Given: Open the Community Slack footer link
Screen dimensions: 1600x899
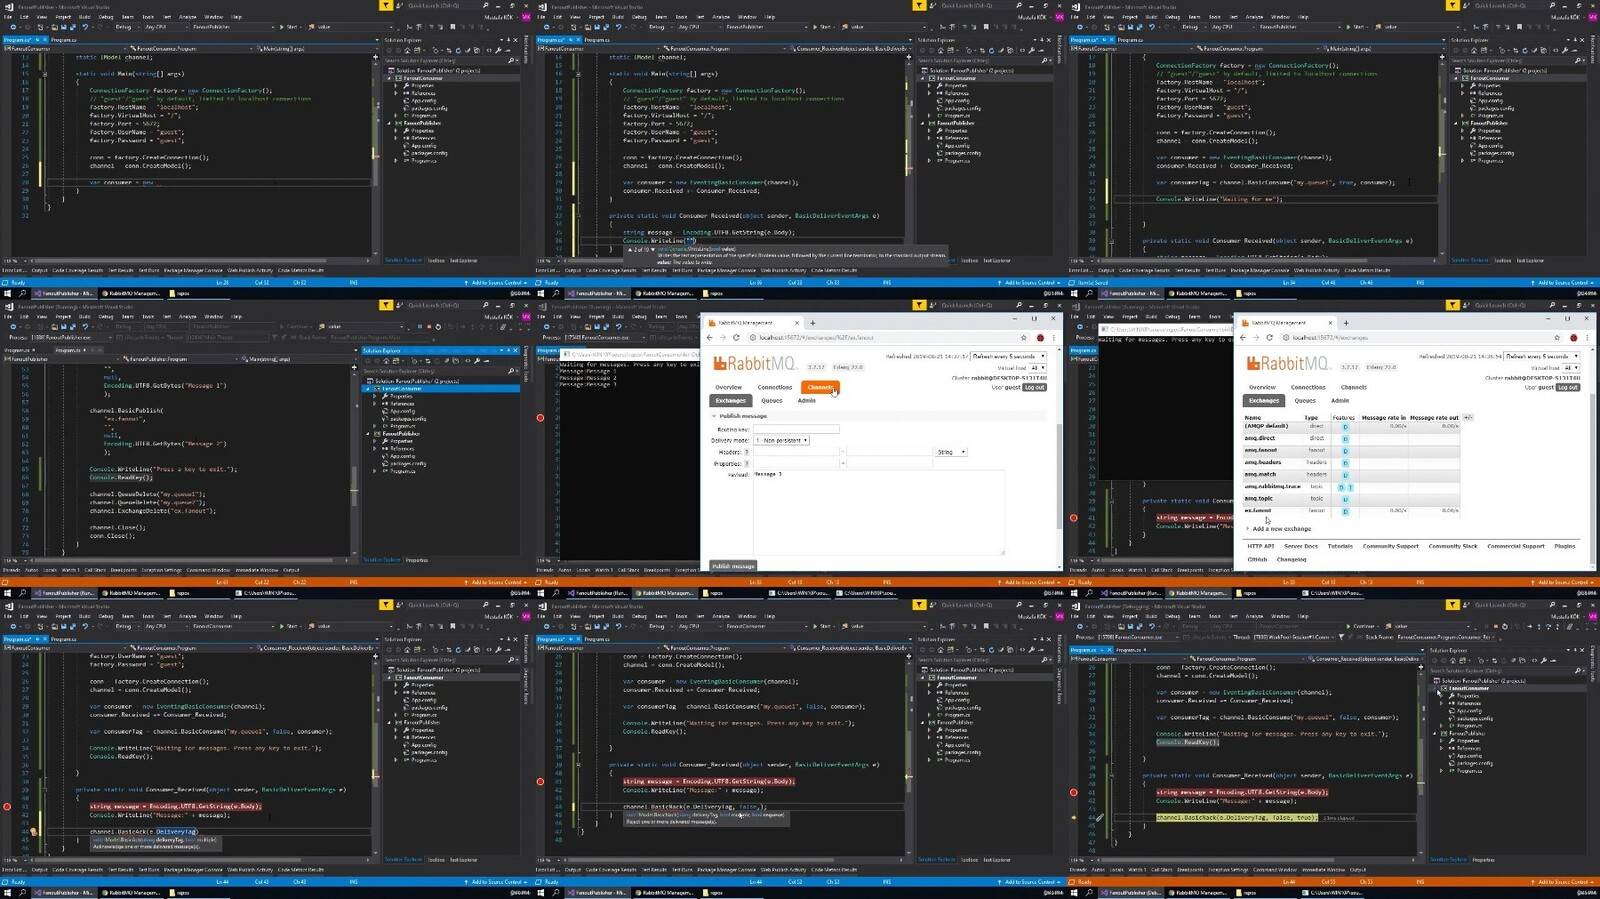Looking at the screenshot, I should (x=1453, y=546).
